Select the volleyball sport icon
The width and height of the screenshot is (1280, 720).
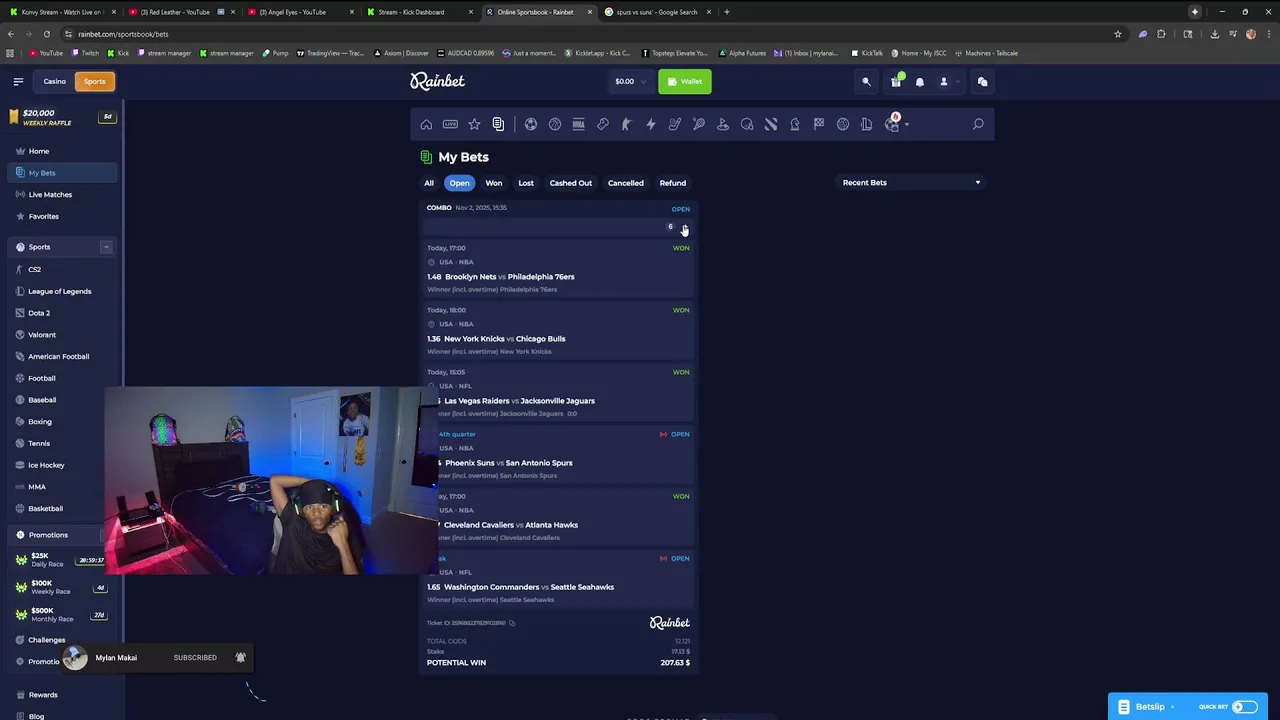(x=843, y=124)
